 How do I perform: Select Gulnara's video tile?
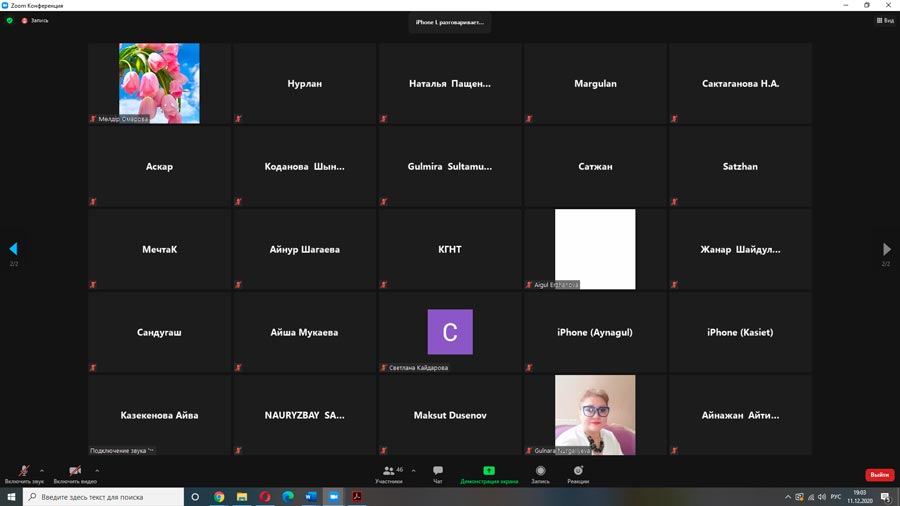coord(595,415)
